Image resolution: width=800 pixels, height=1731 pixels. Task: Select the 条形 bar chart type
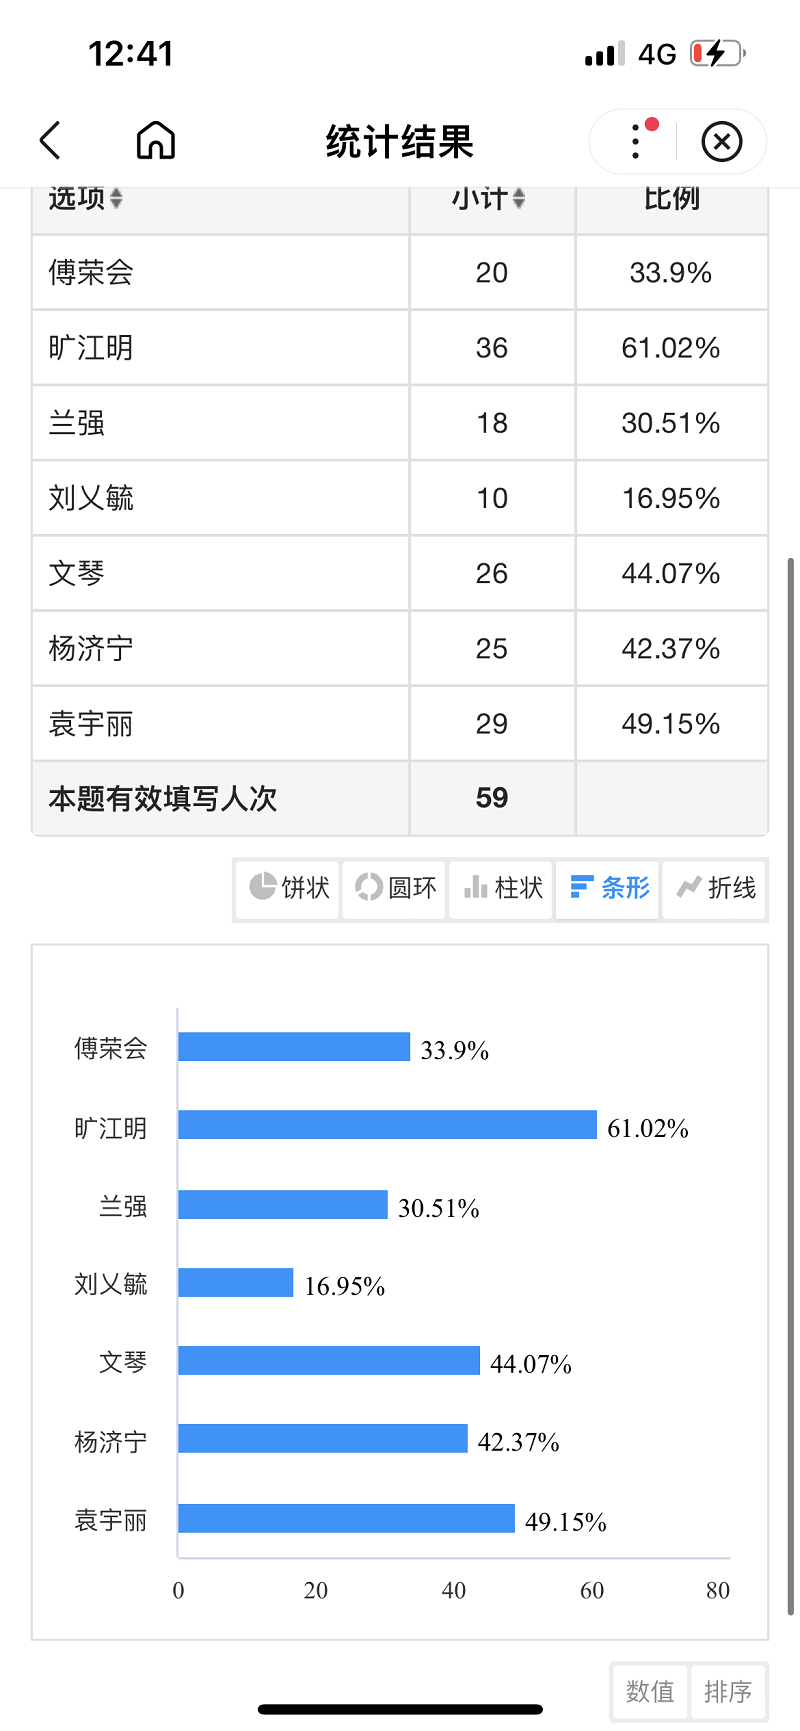pyautogui.click(x=609, y=888)
